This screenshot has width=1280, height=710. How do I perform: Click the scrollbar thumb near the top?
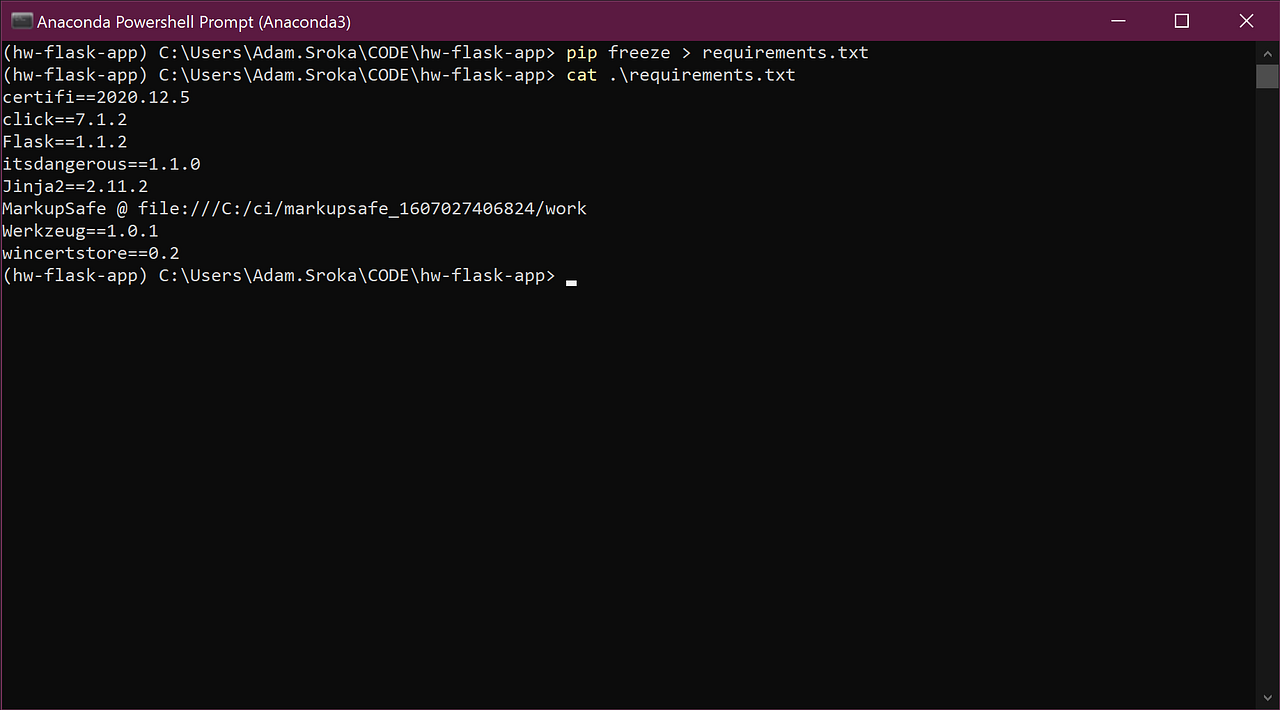(x=1268, y=75)
